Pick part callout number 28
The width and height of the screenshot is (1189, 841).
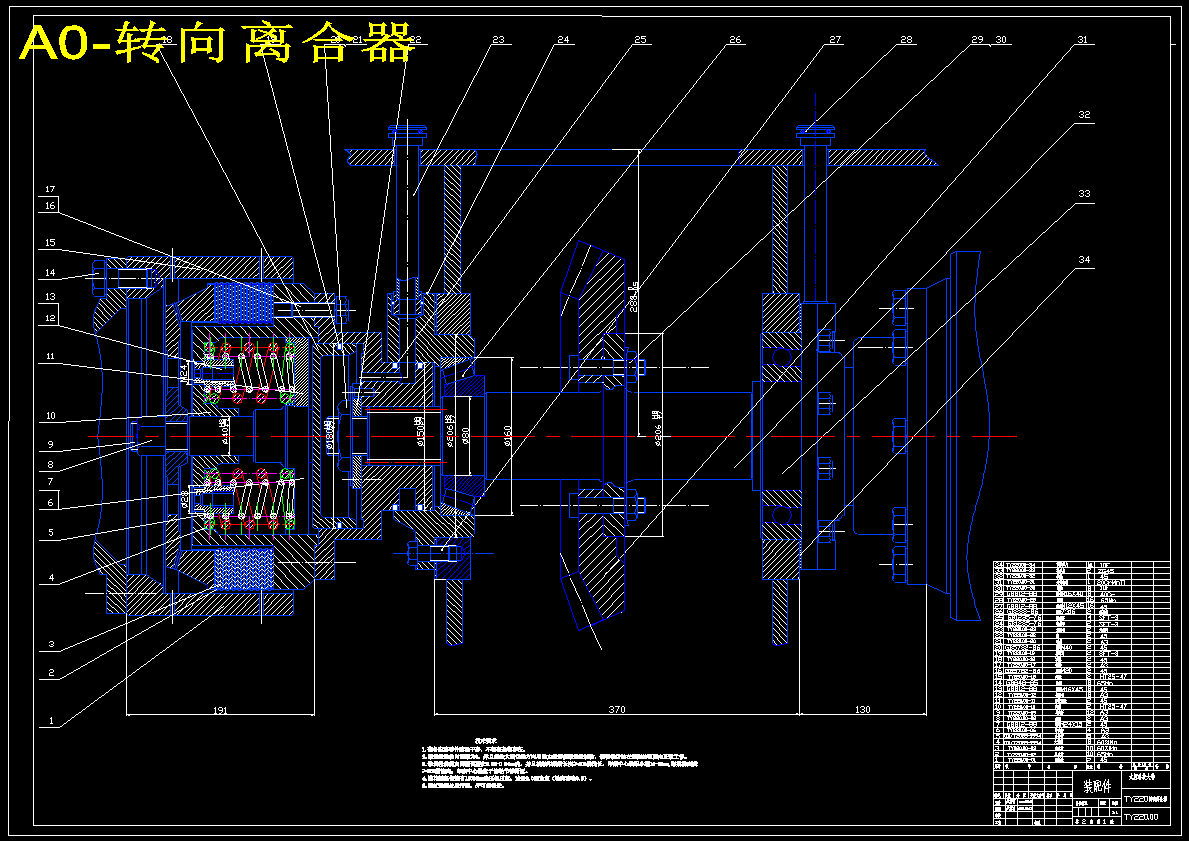[x=906, y=40]
